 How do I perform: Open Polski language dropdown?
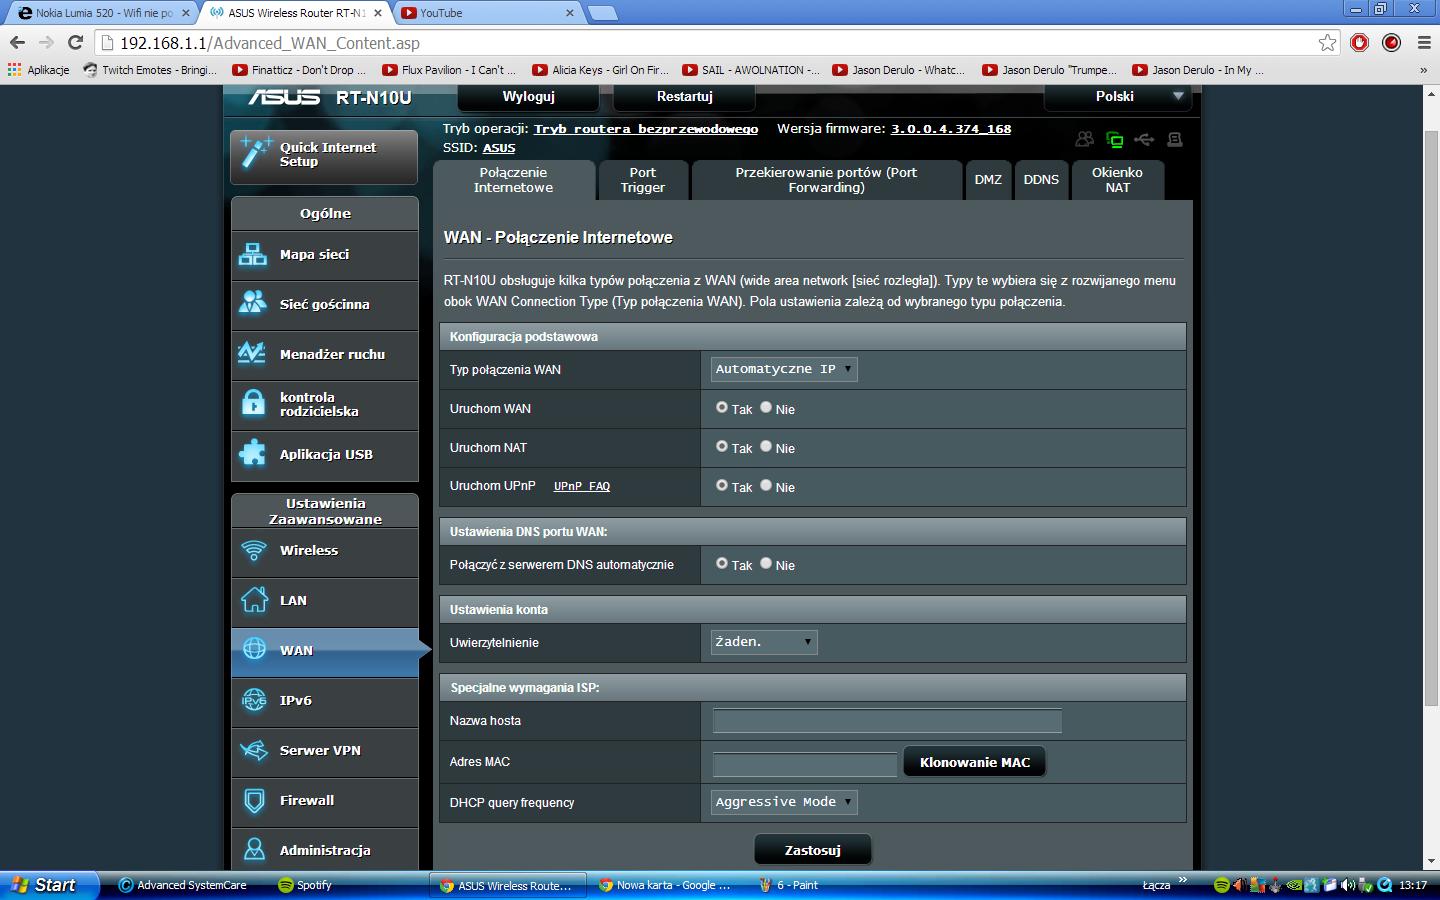[1117, 97]
